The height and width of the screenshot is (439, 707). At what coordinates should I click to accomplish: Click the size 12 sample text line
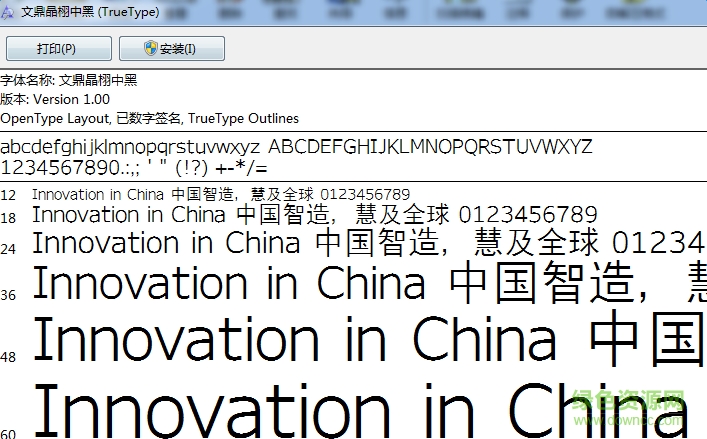click(x=221, y=194)
